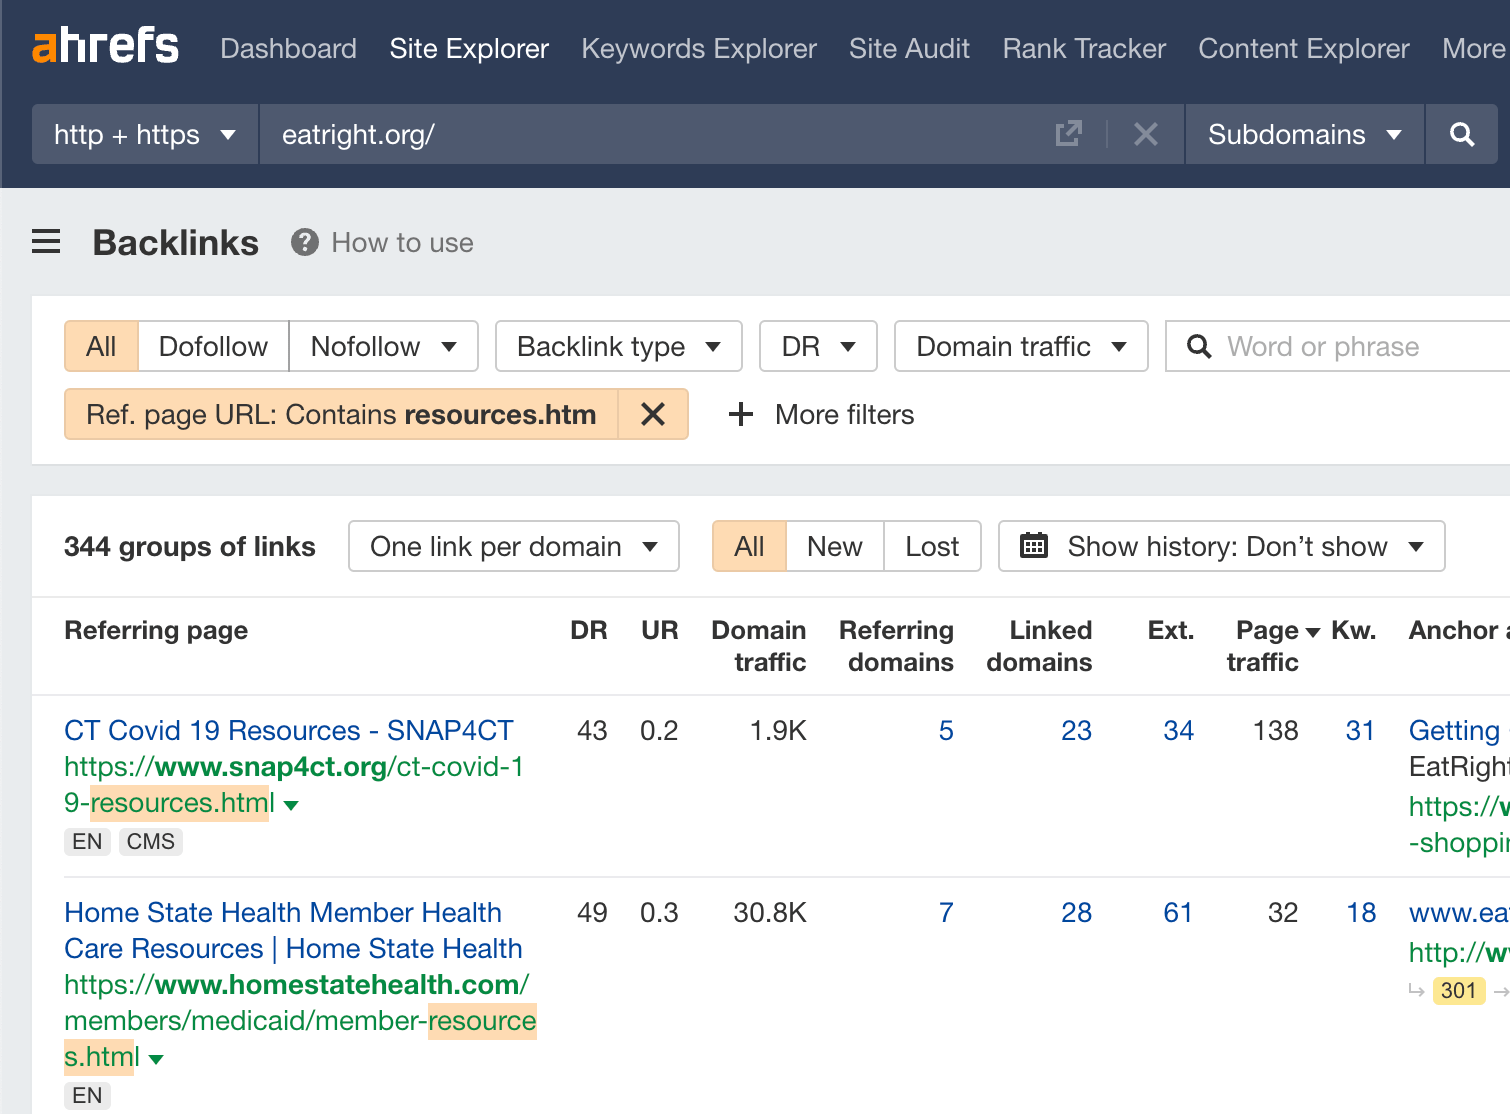Open the hamburger navigation menu beside Backlinks
1510x1114 pixels.
click(x=45, y=241)
